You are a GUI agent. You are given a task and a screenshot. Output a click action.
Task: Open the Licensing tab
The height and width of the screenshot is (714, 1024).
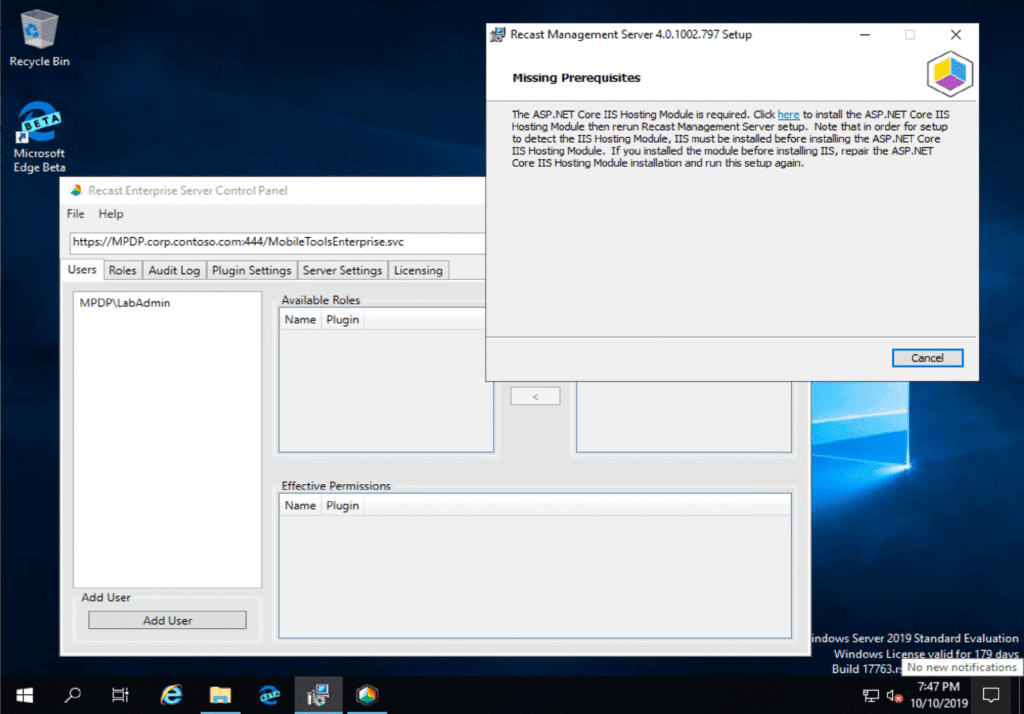[x=418, y=270]
